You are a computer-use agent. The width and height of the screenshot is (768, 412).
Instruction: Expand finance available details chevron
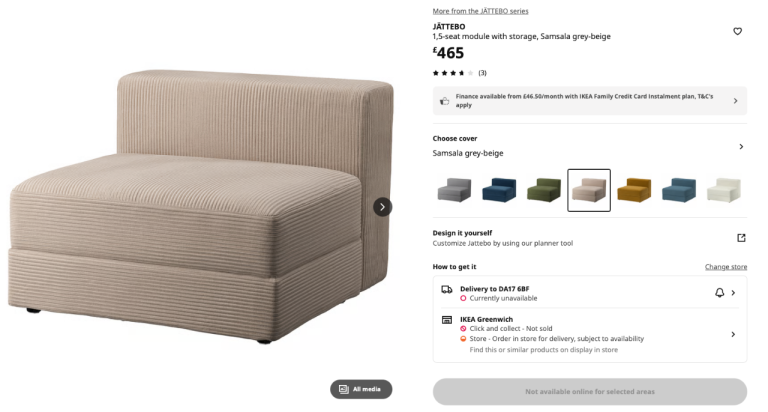pyautogui.click(x=735, y=101)
